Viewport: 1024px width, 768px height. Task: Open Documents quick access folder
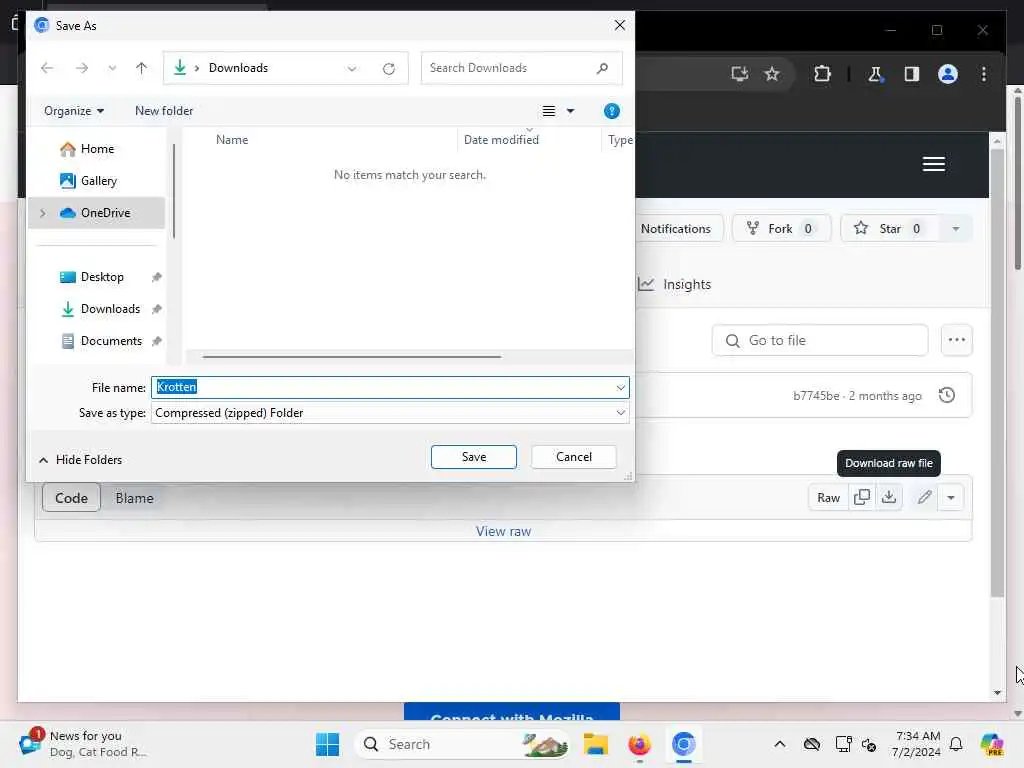click(x=111, y=341)
